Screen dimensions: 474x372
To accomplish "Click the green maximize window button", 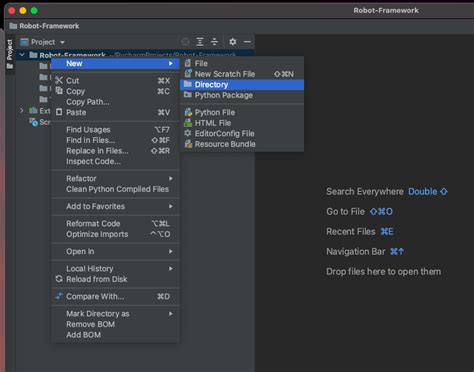I will [x=34, y=10].
